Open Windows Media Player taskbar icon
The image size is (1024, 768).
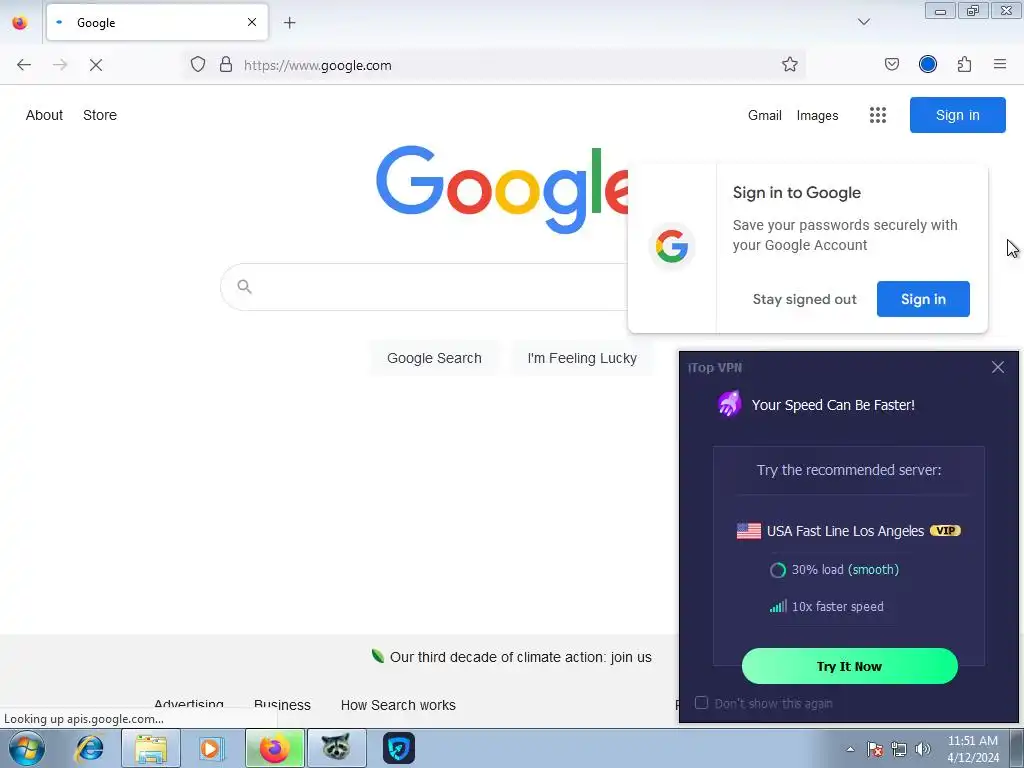coord(210,748)
